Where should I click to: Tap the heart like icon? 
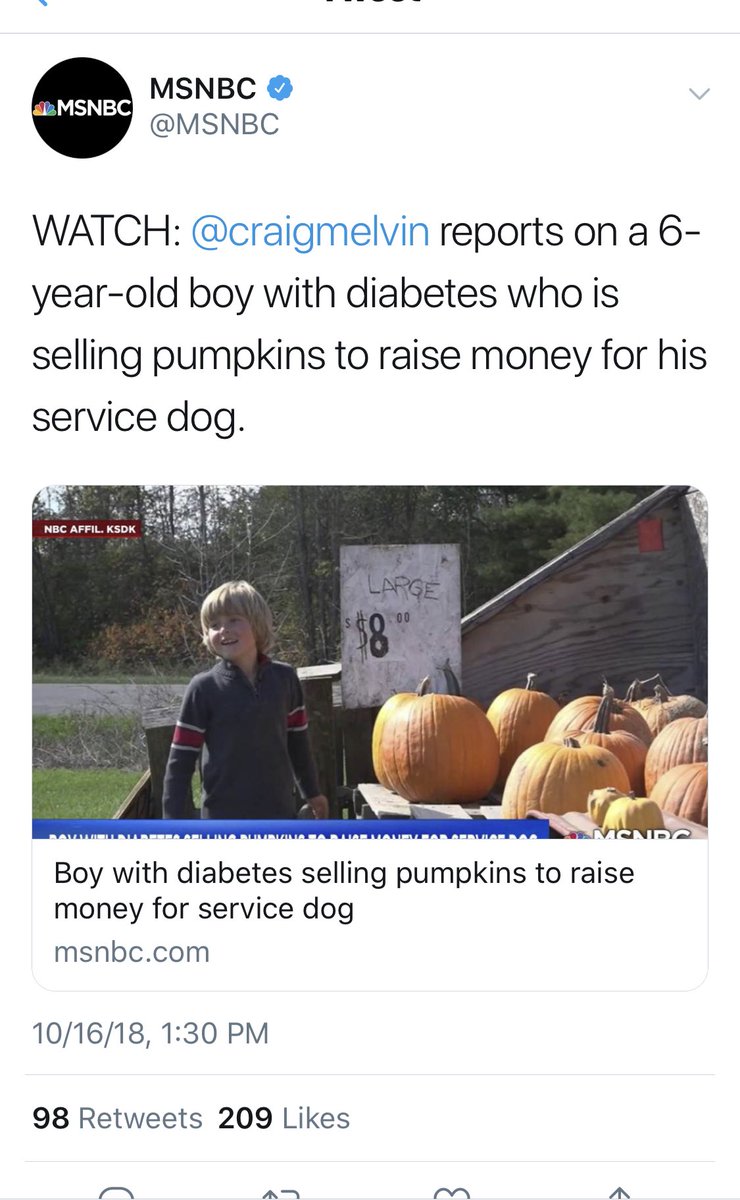tap(453, 1194)
